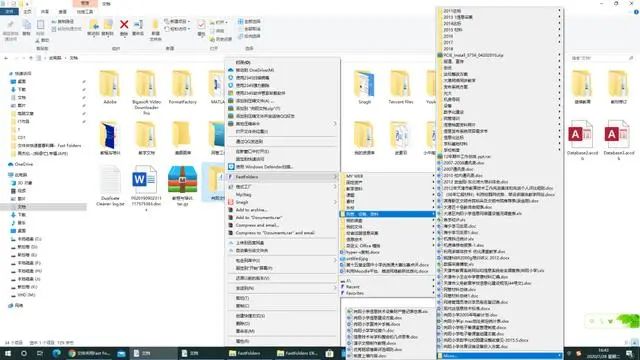640x360 pixels.
Task: Expand the More... arrow at list bottom
Action: [559, 356]
